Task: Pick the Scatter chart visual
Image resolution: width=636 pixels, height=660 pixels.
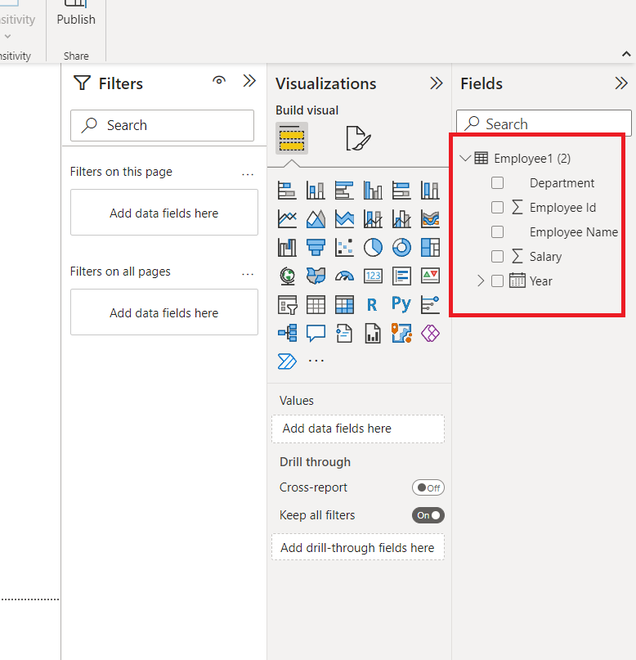Action: pos(344,248)
